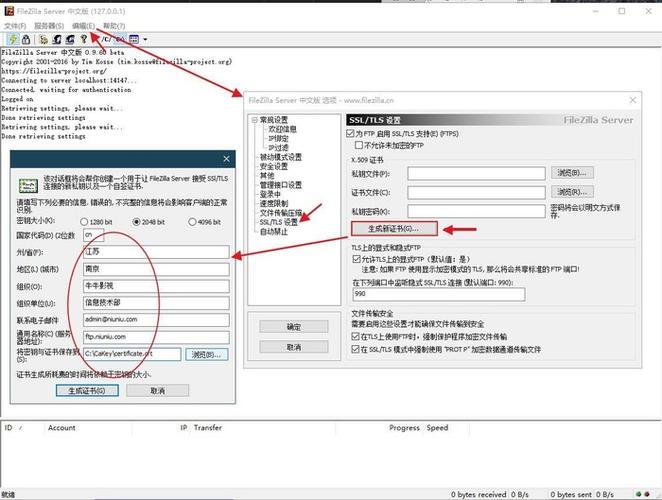Toggle 允许TLS上的显式FTP checkbox
662x500 pixels.
356,259
